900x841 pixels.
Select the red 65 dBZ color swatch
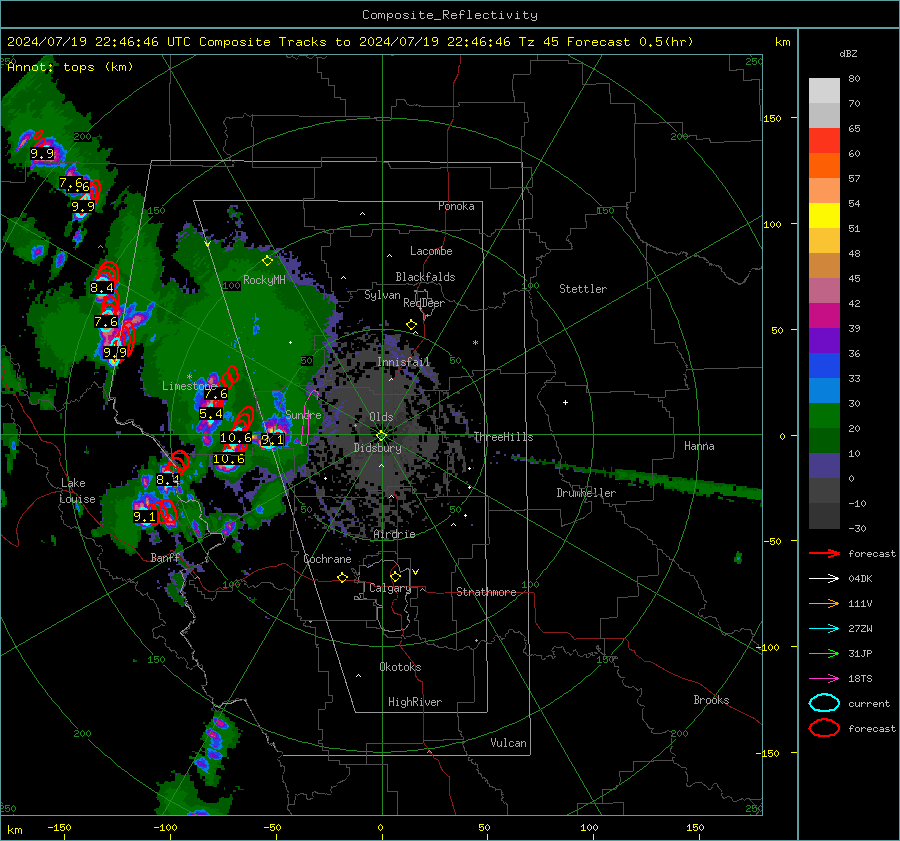[824, 141]
